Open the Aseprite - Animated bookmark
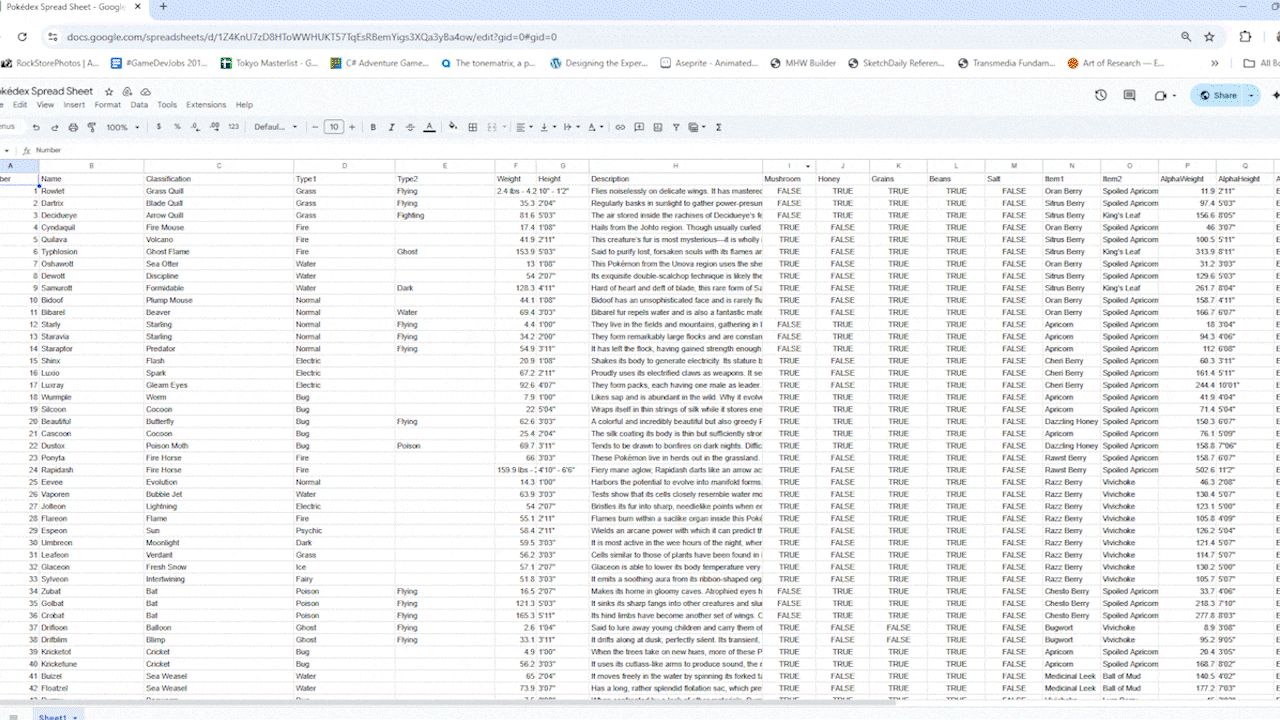 pos(709,63)
